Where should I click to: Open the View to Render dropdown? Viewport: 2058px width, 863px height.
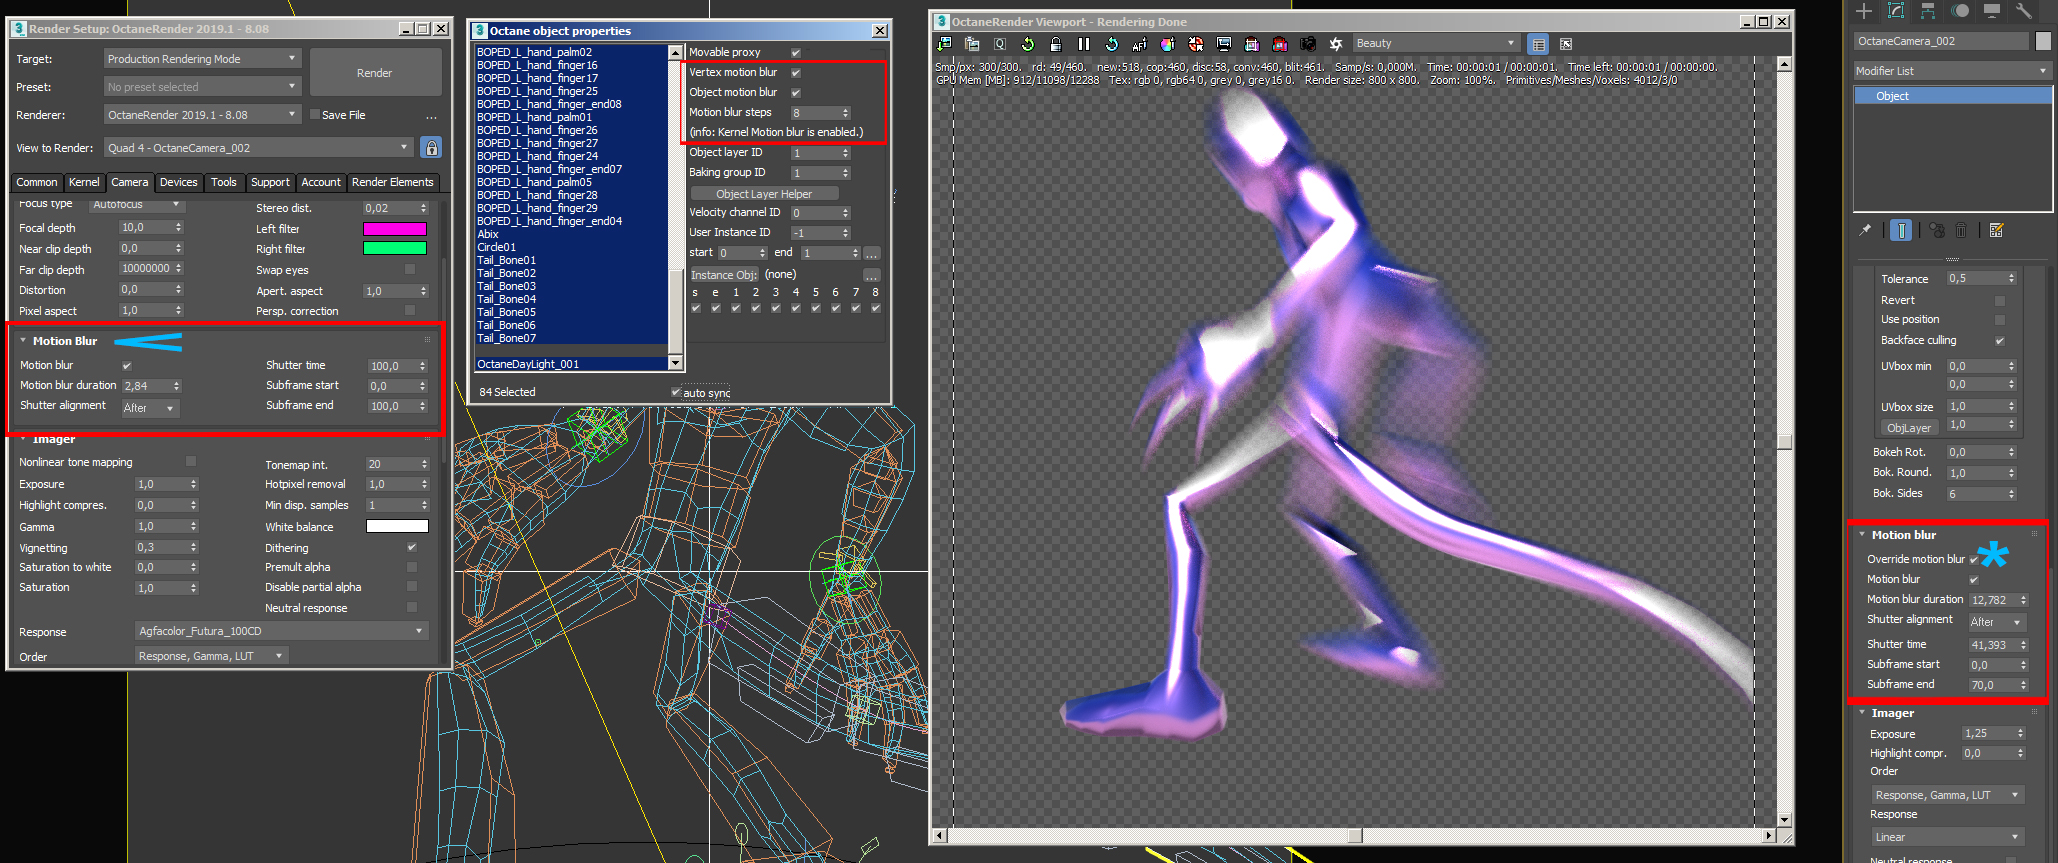tap(259, 148)
